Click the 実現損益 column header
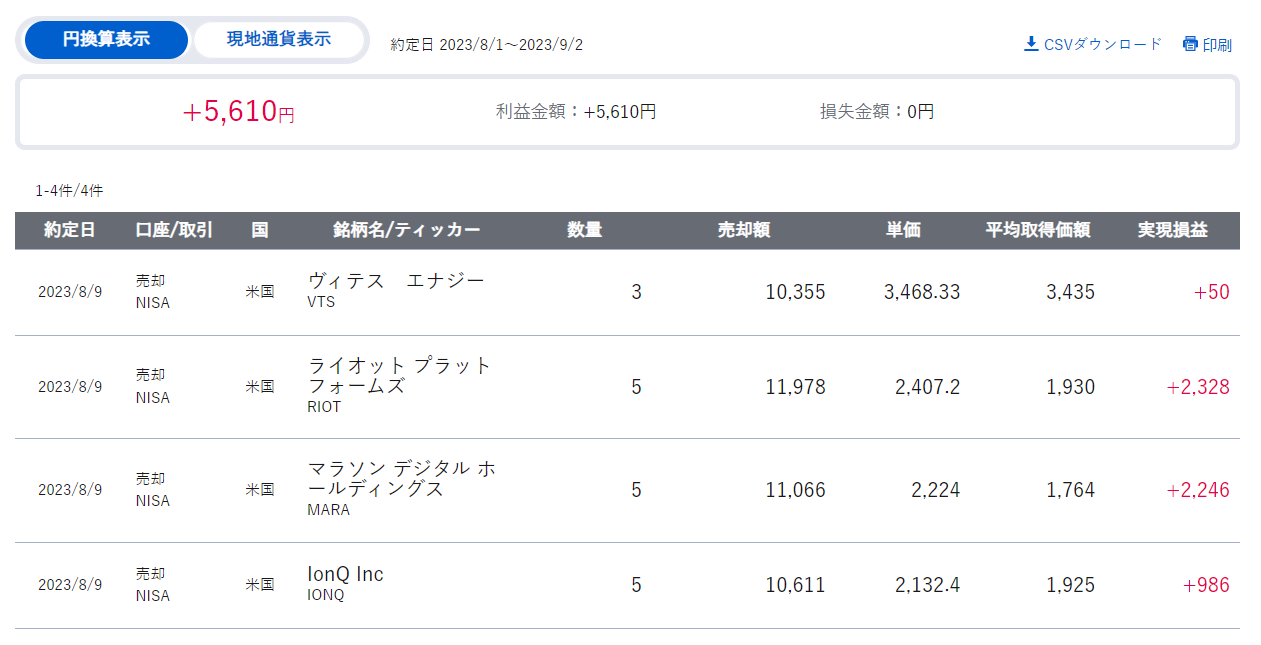Viewport: 1261px width, 645px height. pyautogui.click(x=1172, y=230)
